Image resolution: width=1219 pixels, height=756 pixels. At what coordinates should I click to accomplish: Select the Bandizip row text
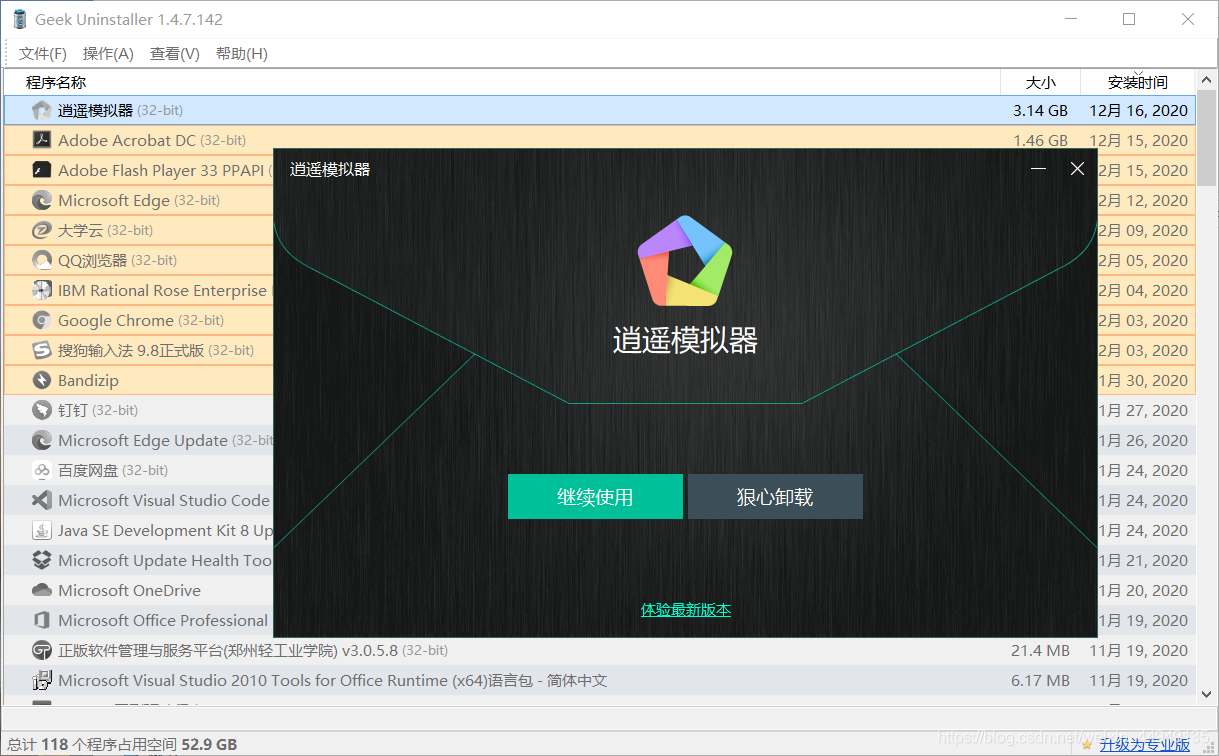click(88, 380)
